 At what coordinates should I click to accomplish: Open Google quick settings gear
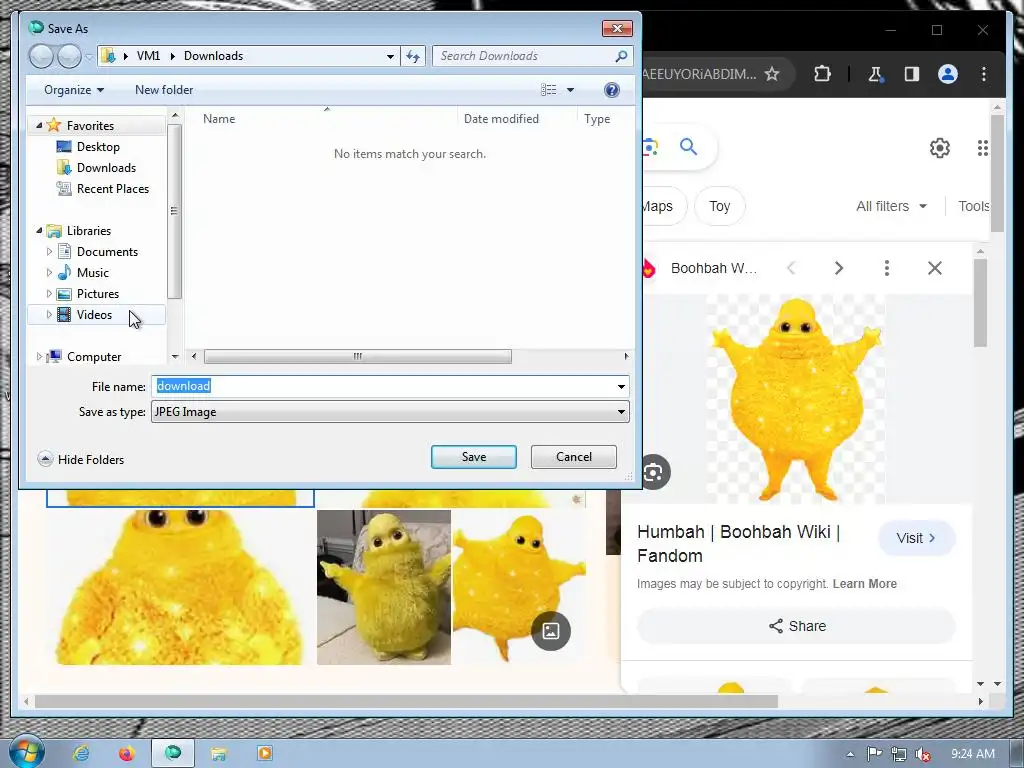(x=939, y=148)
